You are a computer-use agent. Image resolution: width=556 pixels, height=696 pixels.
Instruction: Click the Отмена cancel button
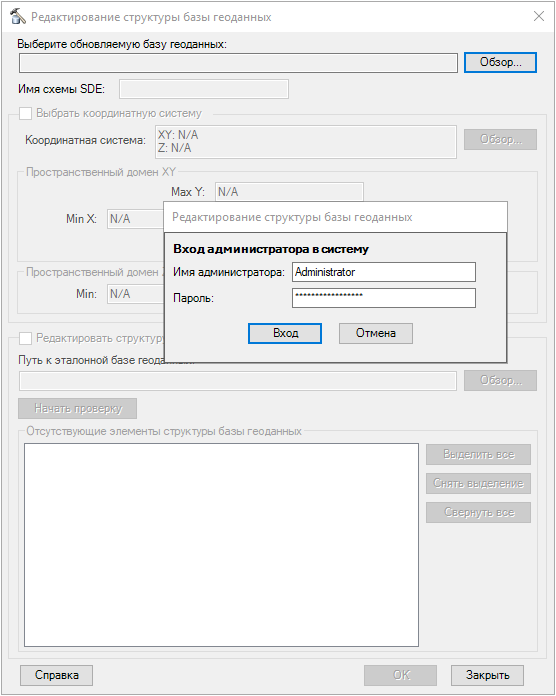click(376, 333)
